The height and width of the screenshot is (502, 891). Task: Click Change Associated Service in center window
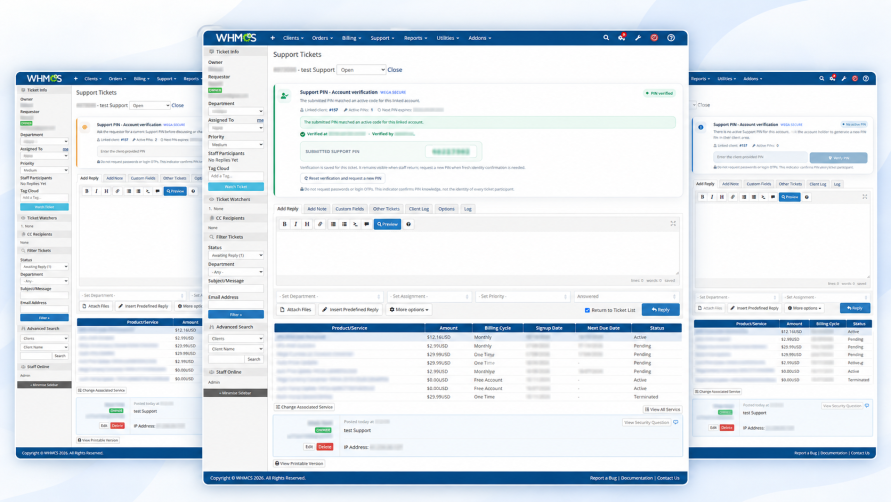coord(305,407)
